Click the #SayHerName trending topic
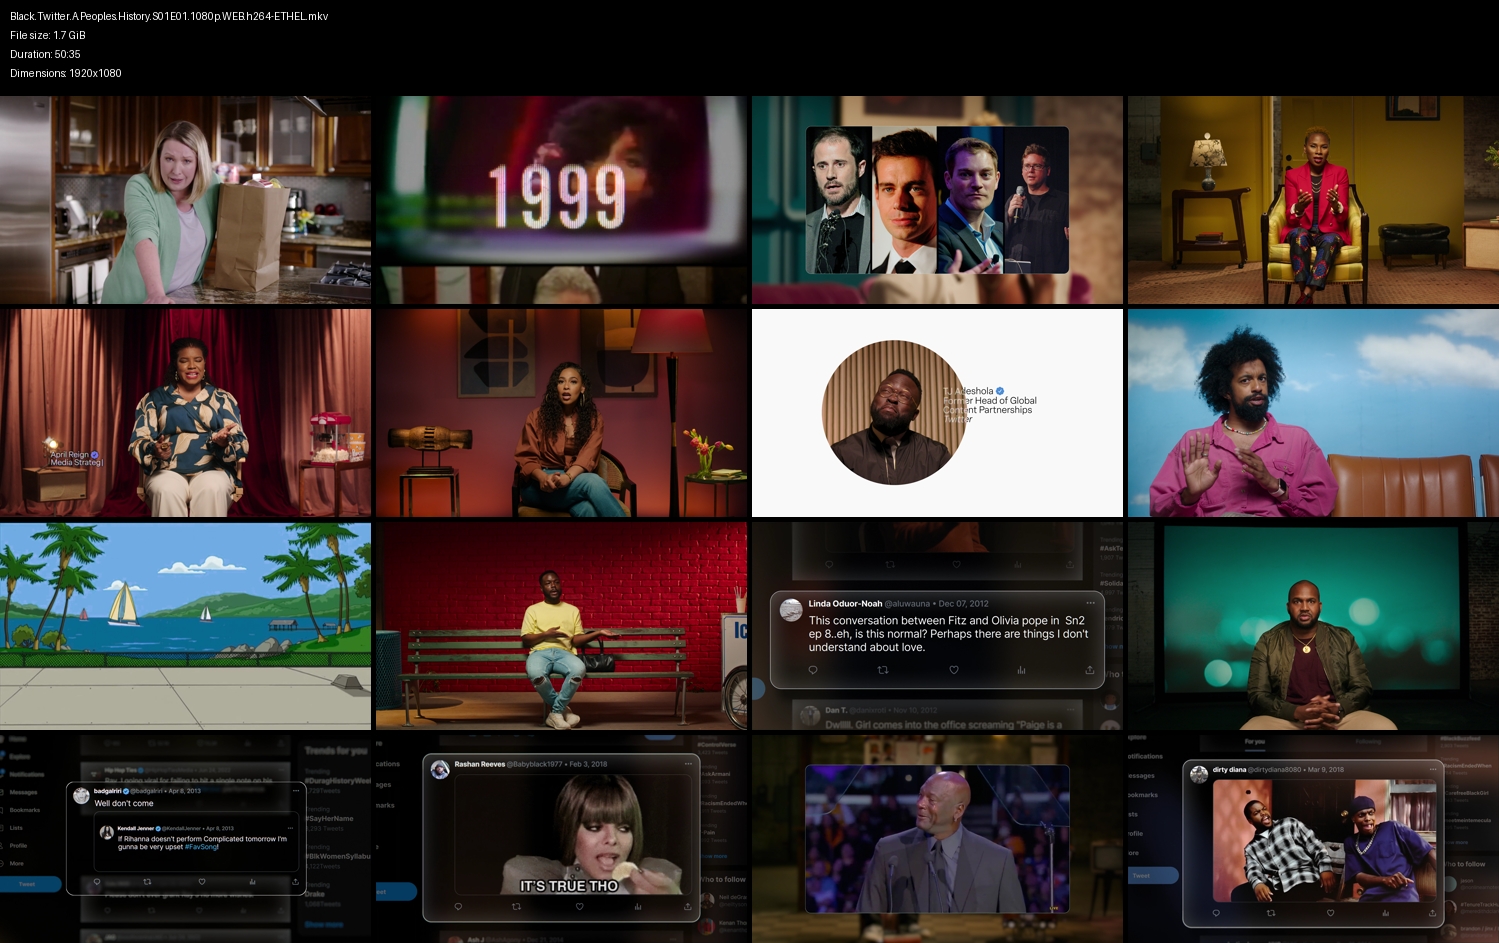Viewport: 1499px width, 943px height. tap(330, 818)
